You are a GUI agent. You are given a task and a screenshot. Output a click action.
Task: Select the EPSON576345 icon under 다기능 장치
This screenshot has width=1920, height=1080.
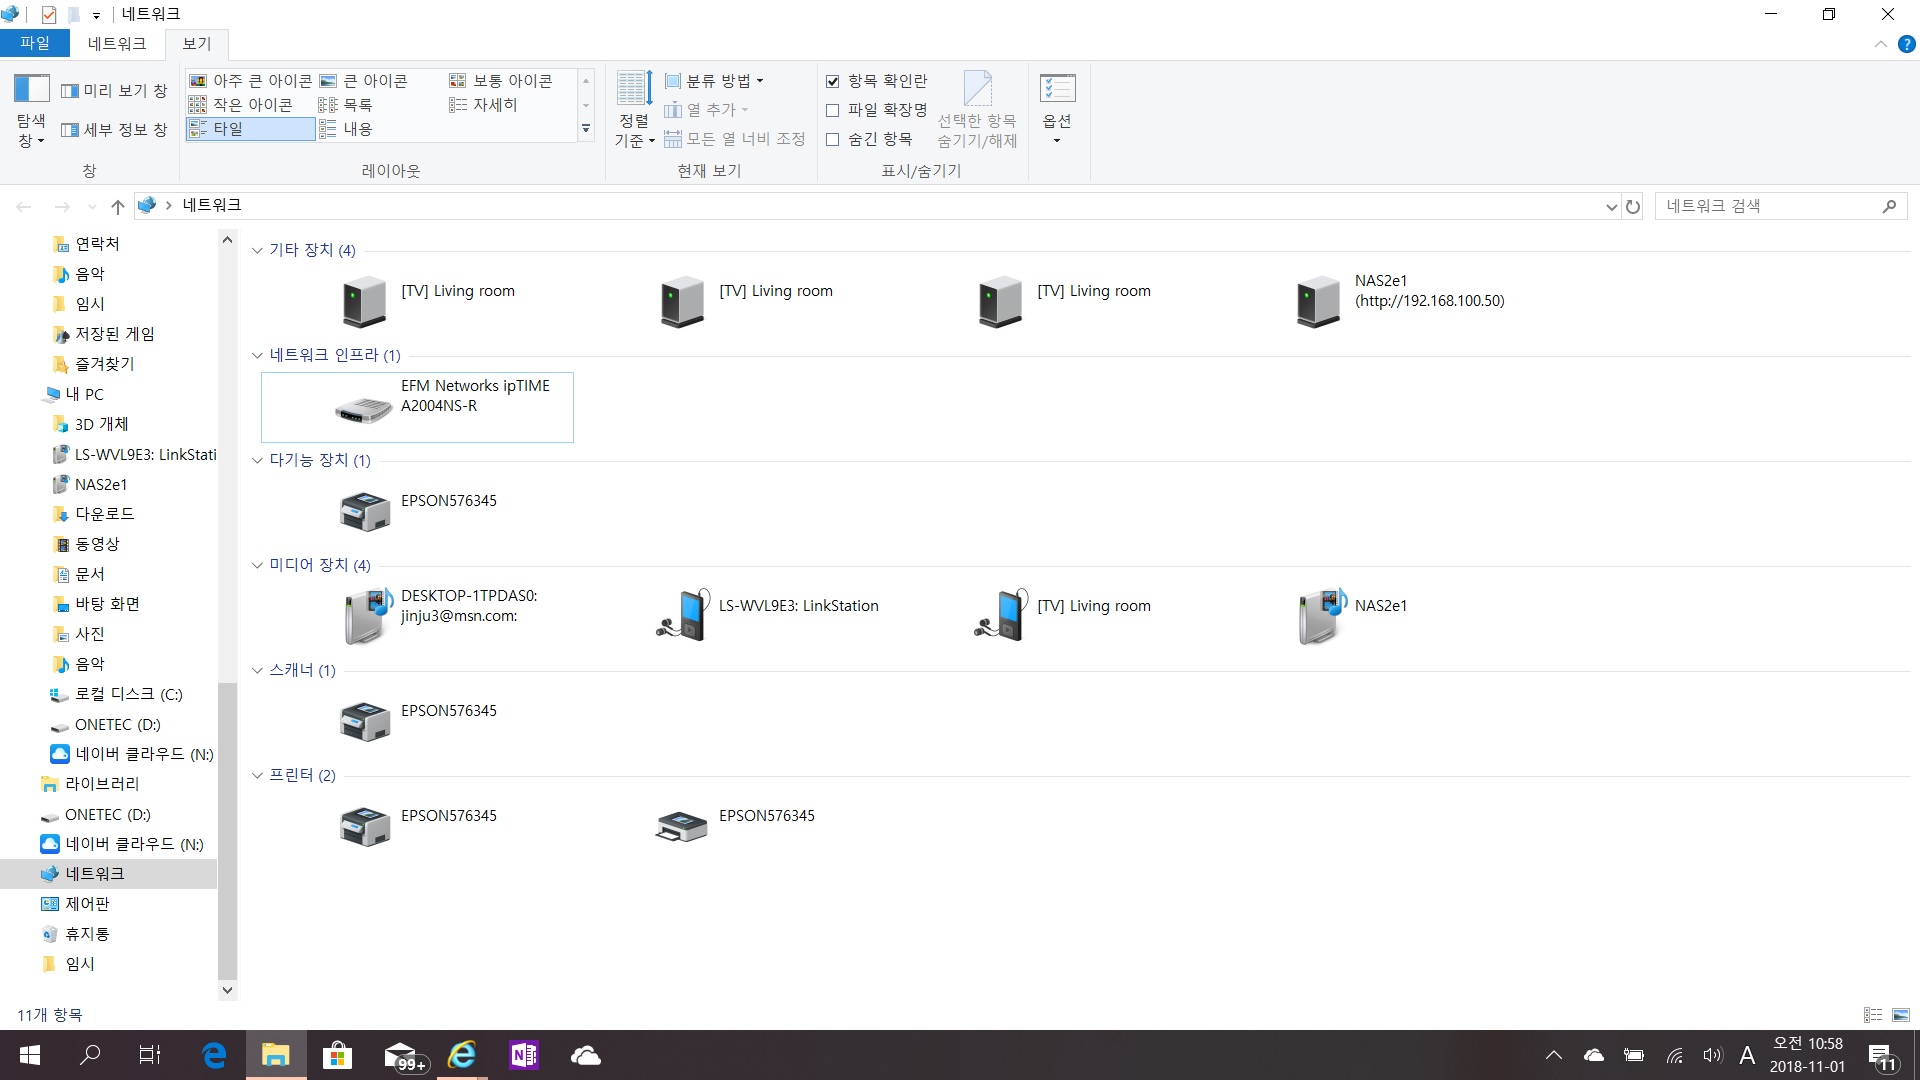pyautogui.click(x=365, y=511)
